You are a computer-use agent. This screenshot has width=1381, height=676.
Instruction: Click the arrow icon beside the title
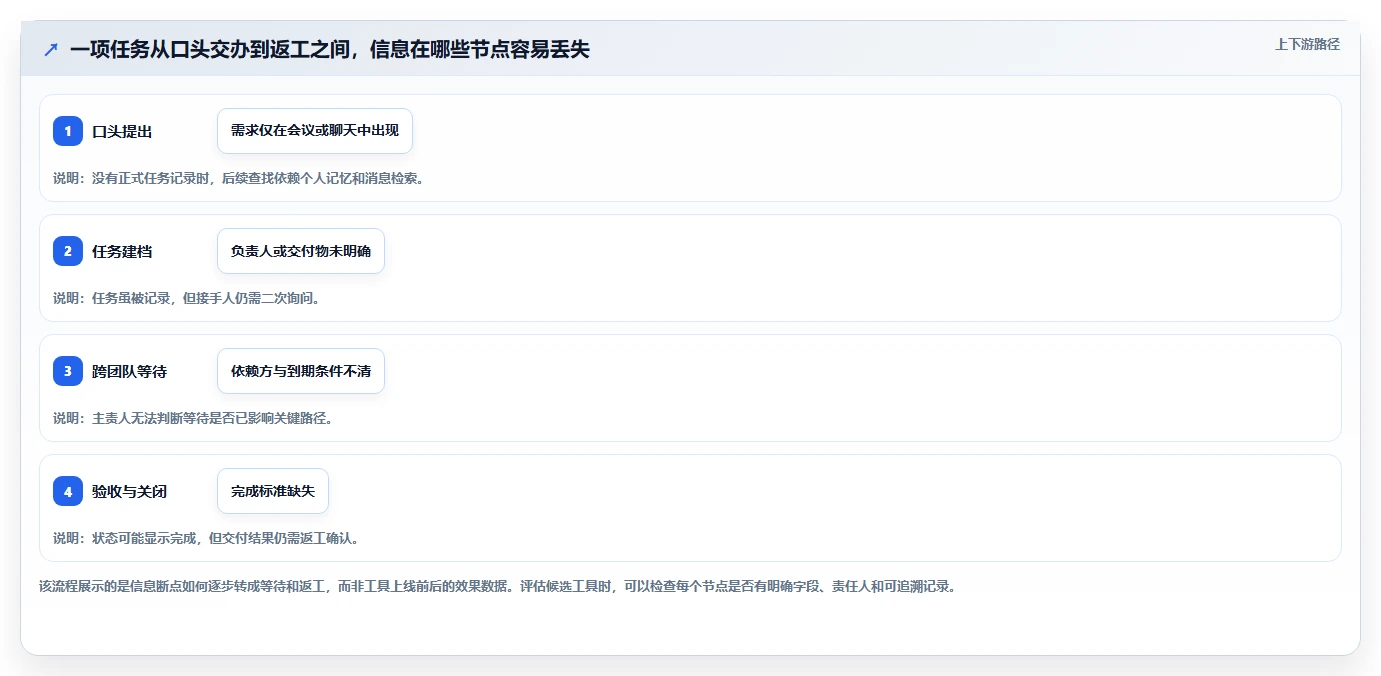(x=51, y=49)
